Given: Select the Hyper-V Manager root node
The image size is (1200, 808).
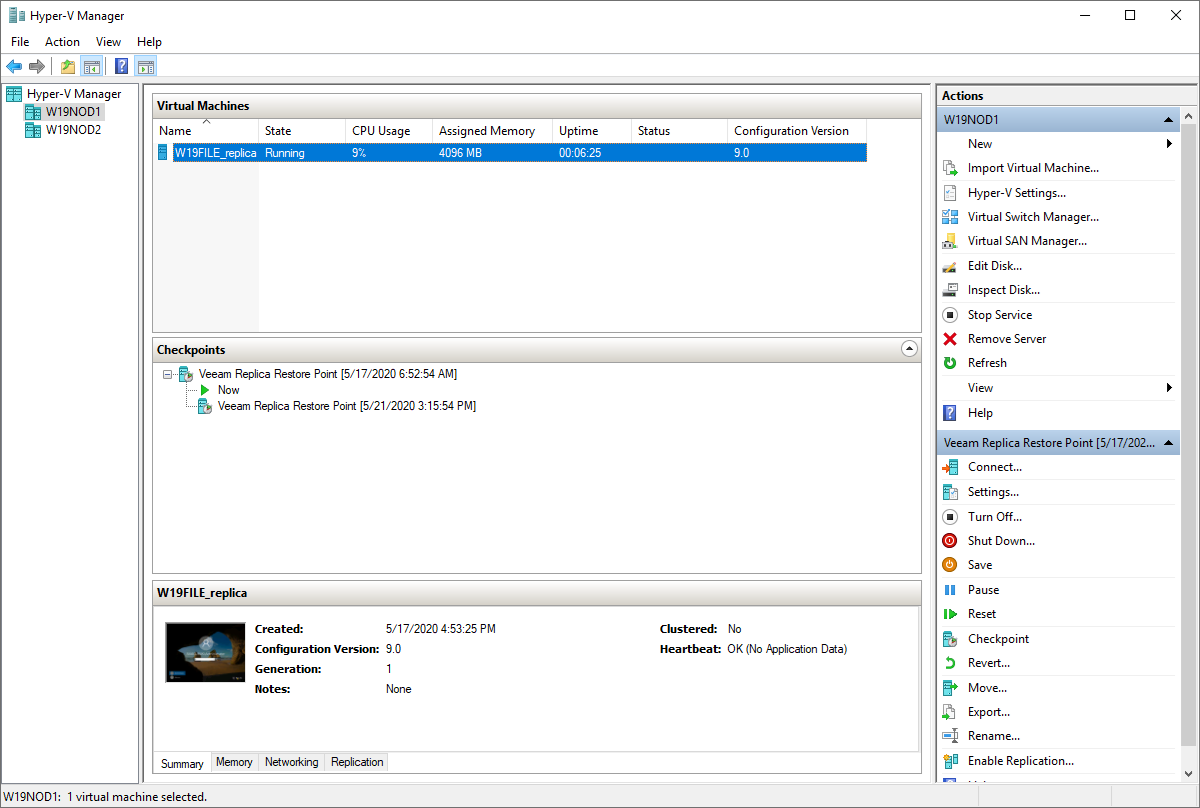Looking at the screenshot, I should coord(74,94).
